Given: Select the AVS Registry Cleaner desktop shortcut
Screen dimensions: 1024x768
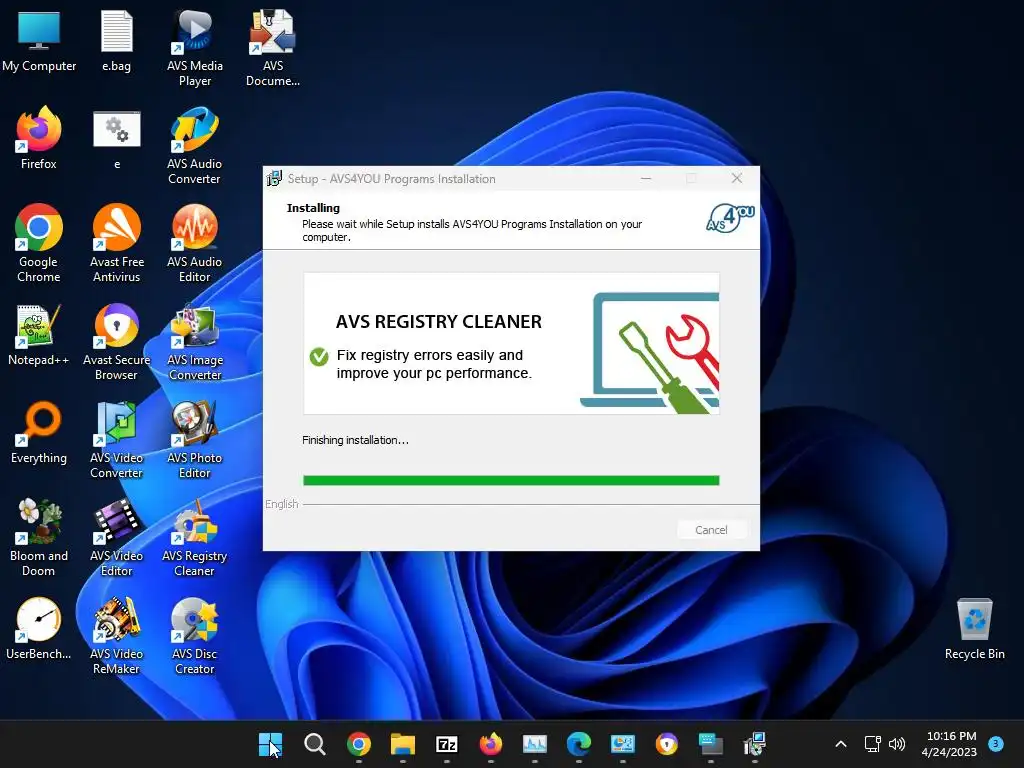Looking at the screenshot, I should tap(195, 537).
